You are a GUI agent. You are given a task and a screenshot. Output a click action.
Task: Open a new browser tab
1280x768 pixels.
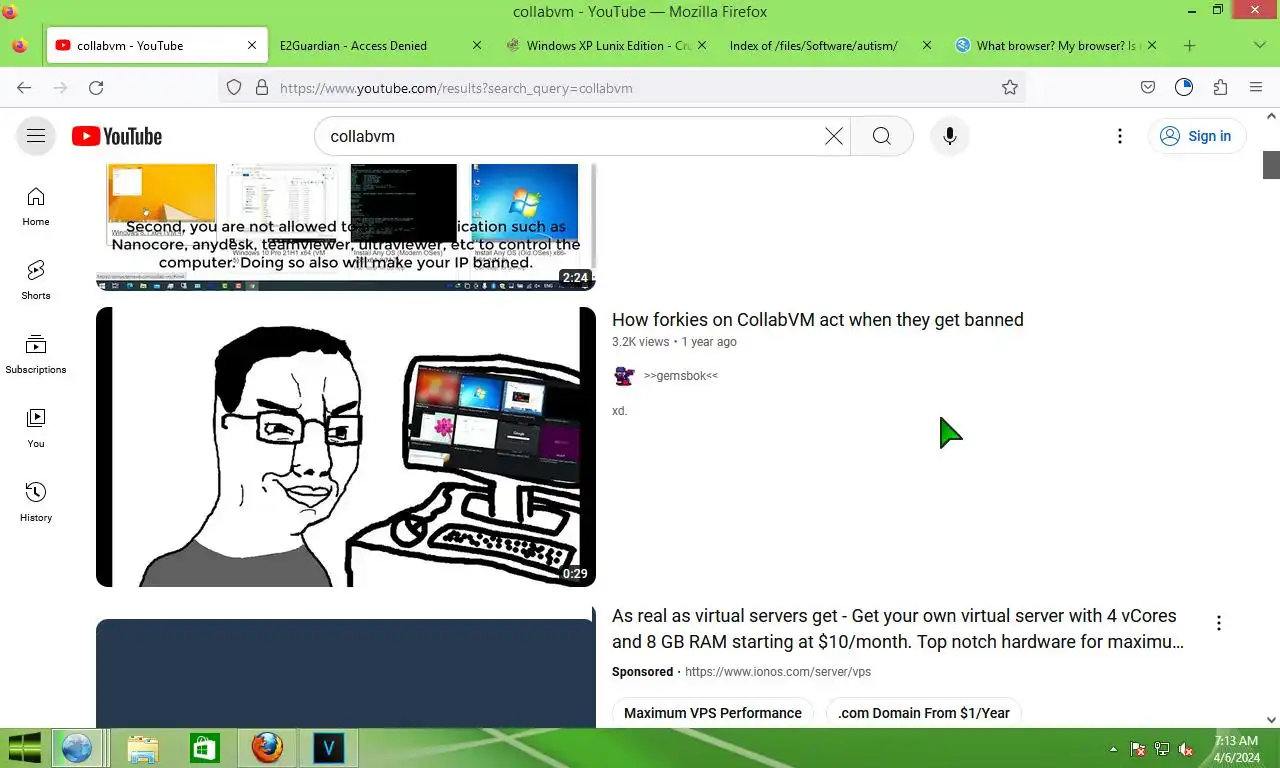(x=1189, y=46)
